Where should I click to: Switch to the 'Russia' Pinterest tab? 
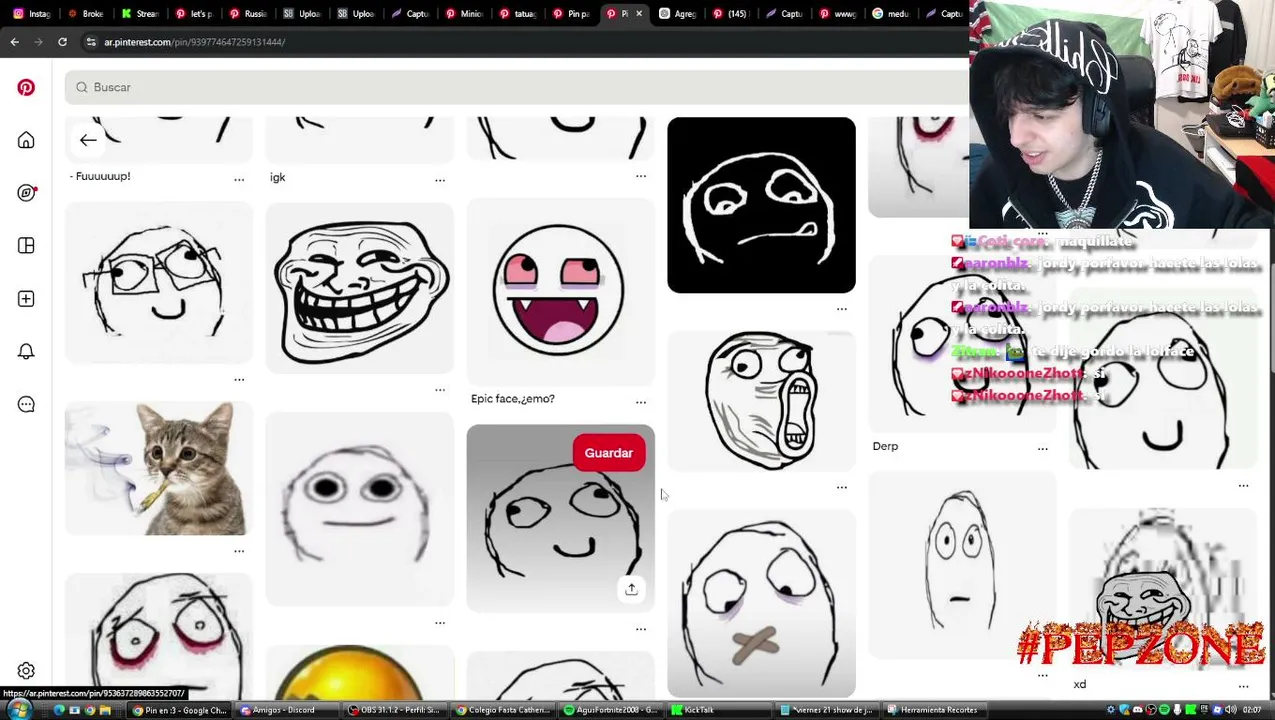pos(247,13)
